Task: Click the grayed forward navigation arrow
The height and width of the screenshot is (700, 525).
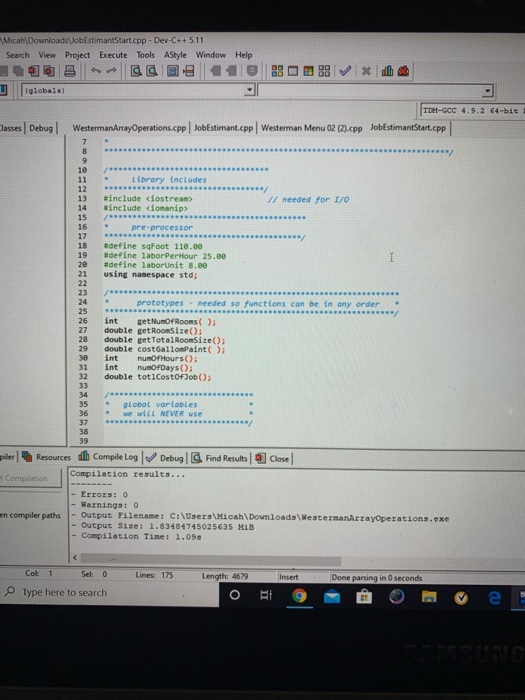Action: 231,71
